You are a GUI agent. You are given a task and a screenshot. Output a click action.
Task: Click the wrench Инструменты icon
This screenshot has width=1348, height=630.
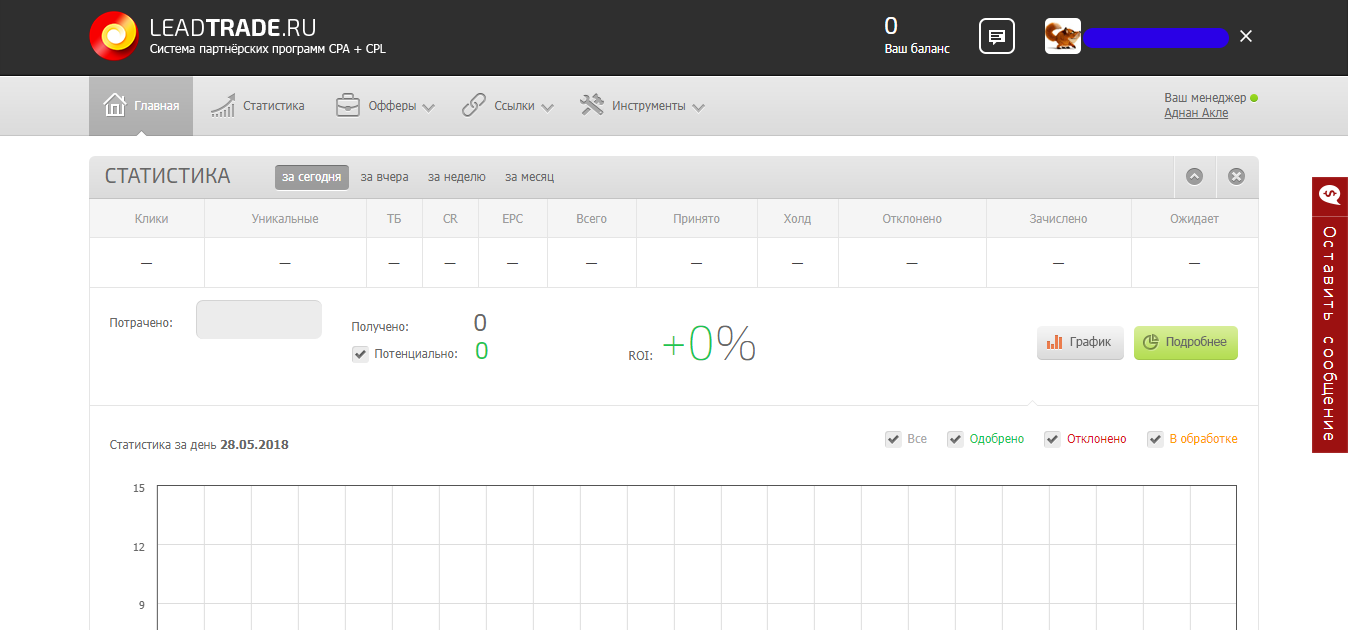point(592,106)
